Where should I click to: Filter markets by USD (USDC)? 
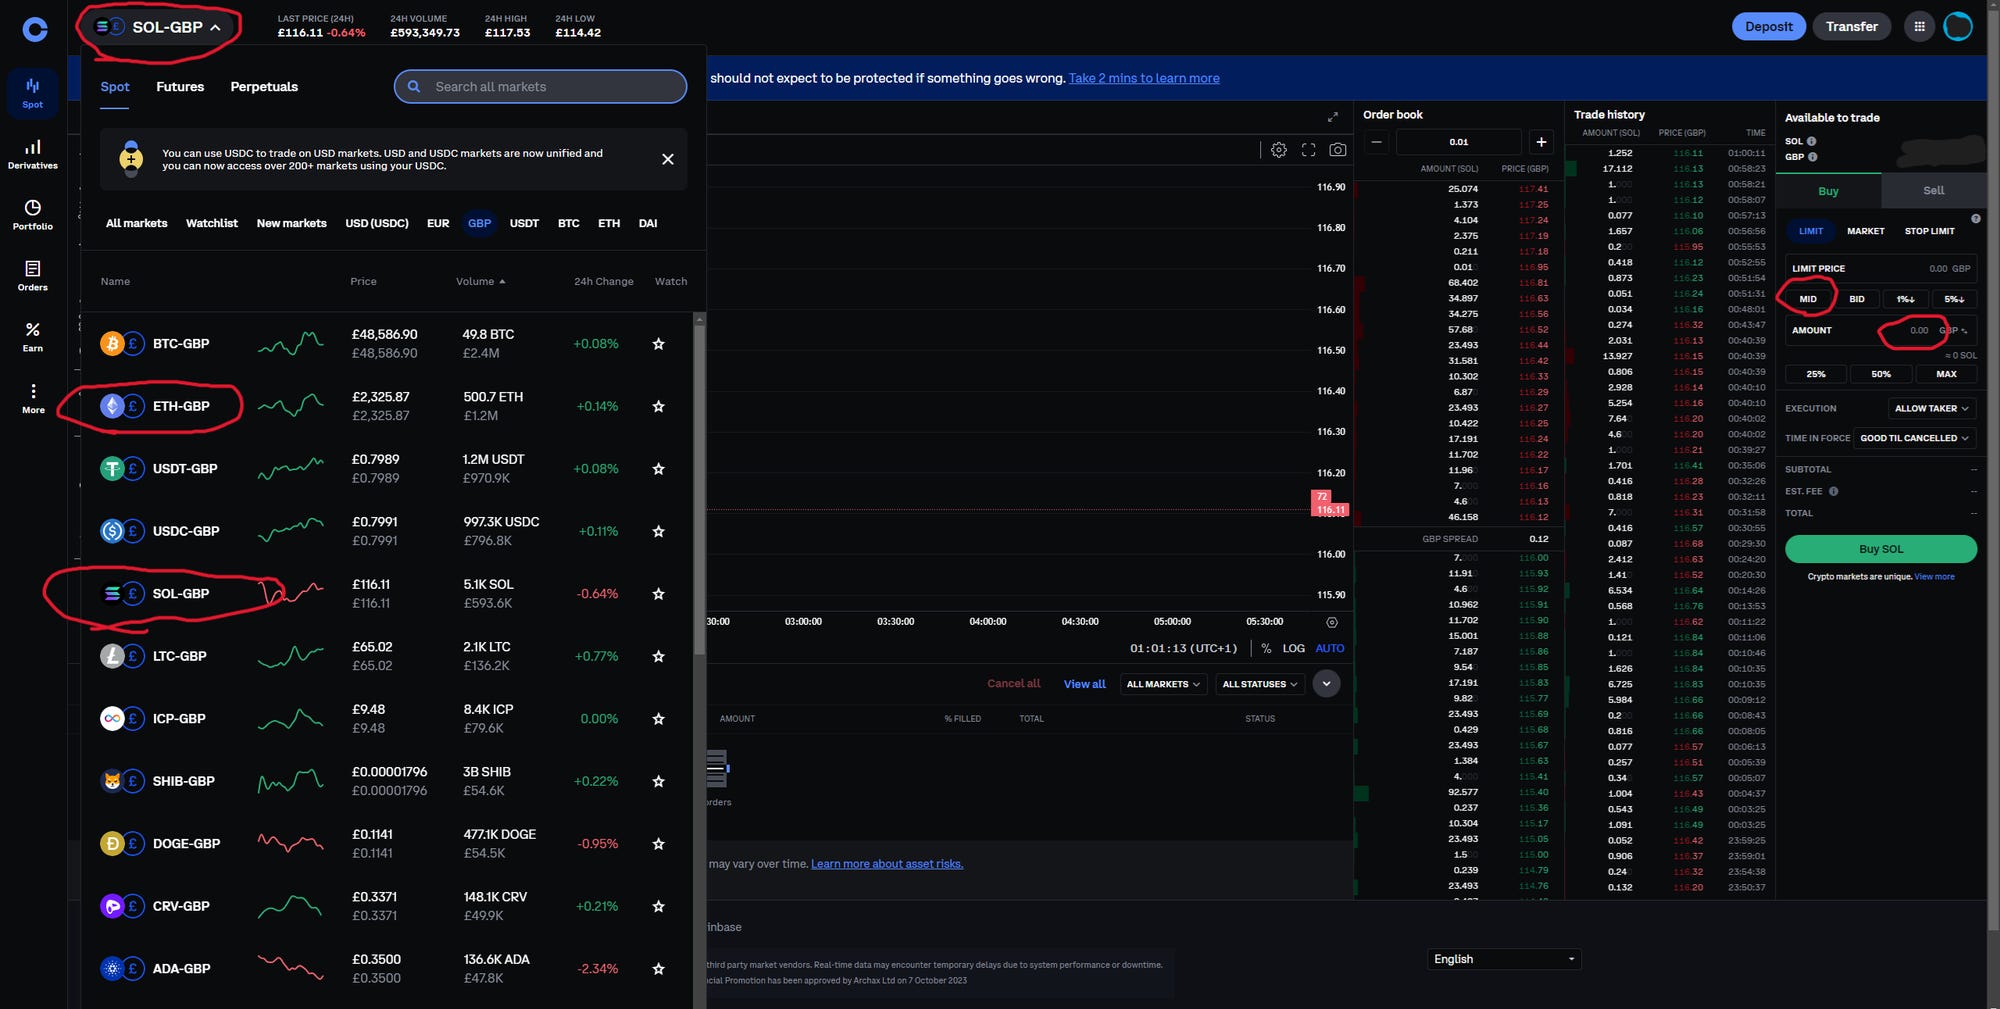[377, 223]
